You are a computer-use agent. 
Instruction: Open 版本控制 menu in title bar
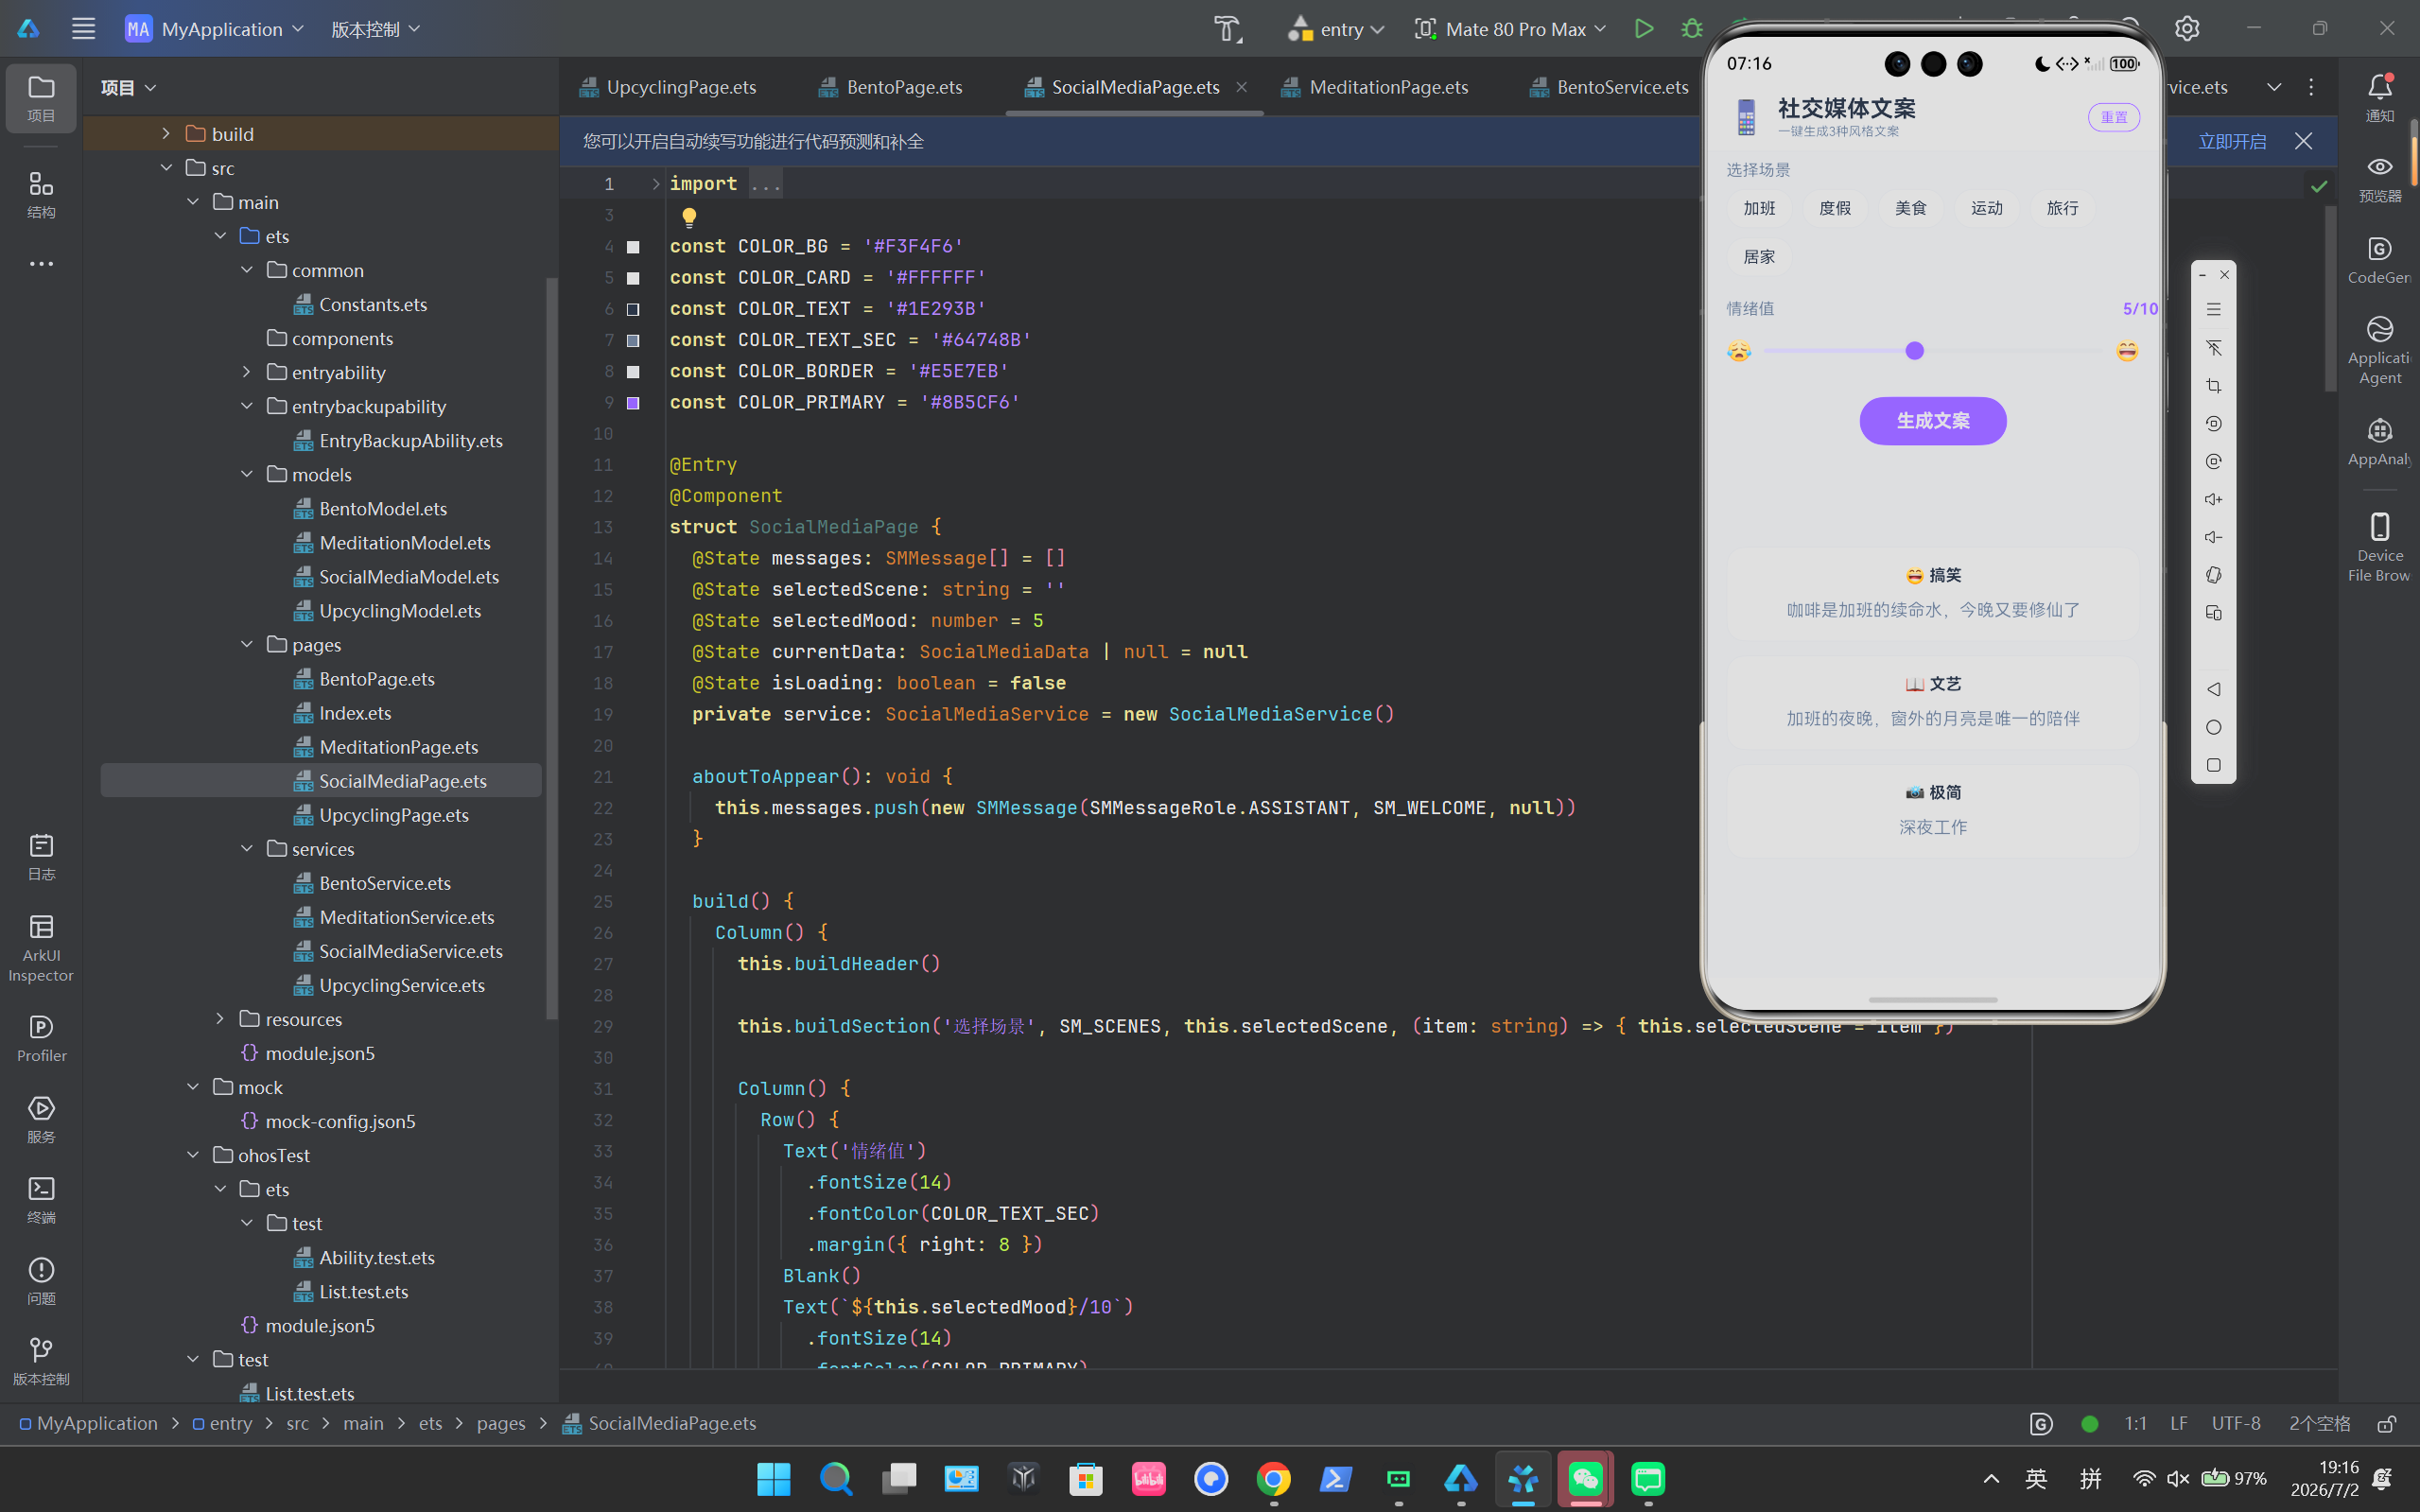point(375,29)
